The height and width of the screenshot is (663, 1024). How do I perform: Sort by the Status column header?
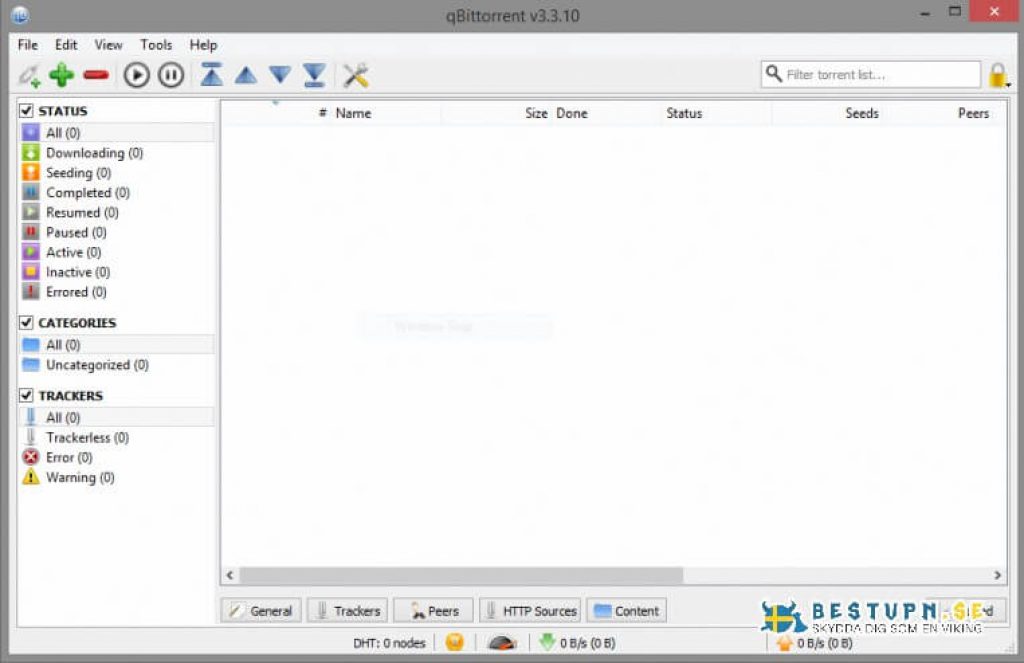[x=716, y=113]
